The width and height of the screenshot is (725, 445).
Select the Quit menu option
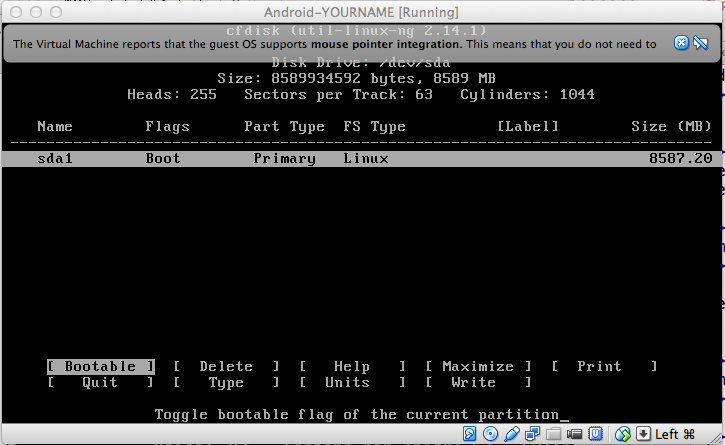[100, 383]
